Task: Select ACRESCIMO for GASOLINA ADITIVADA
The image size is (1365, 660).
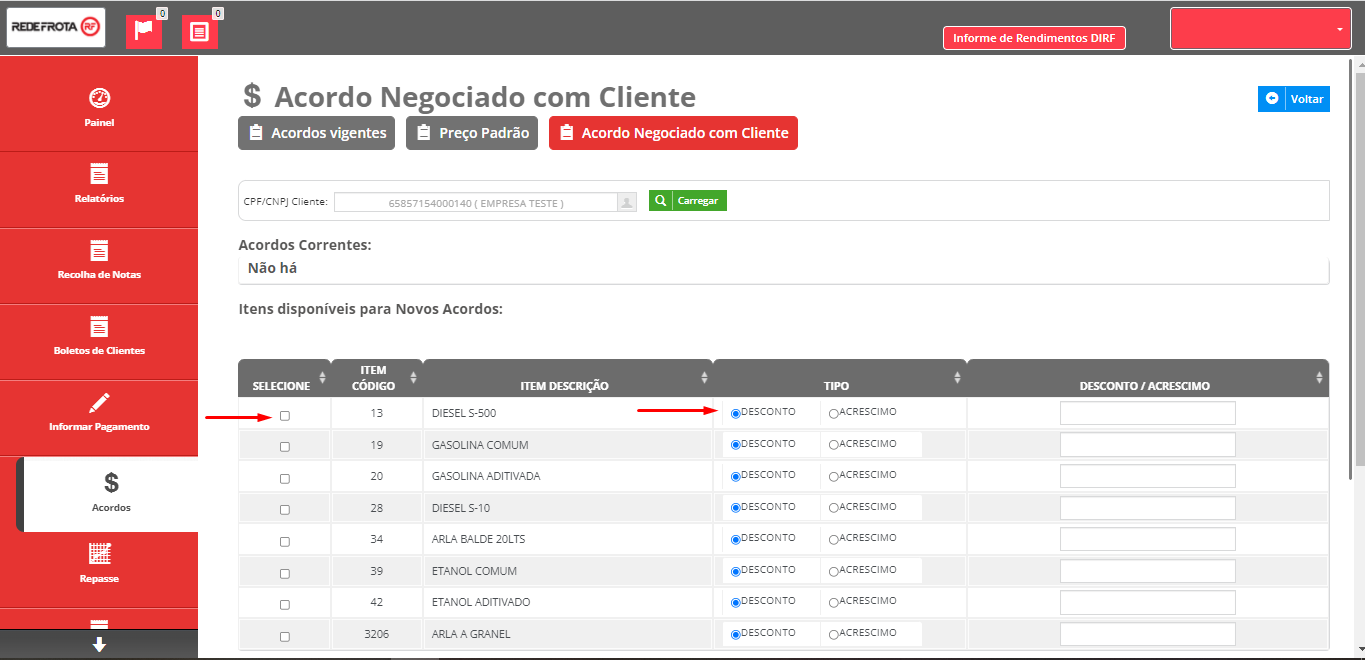Action: [x=834, y=476]
